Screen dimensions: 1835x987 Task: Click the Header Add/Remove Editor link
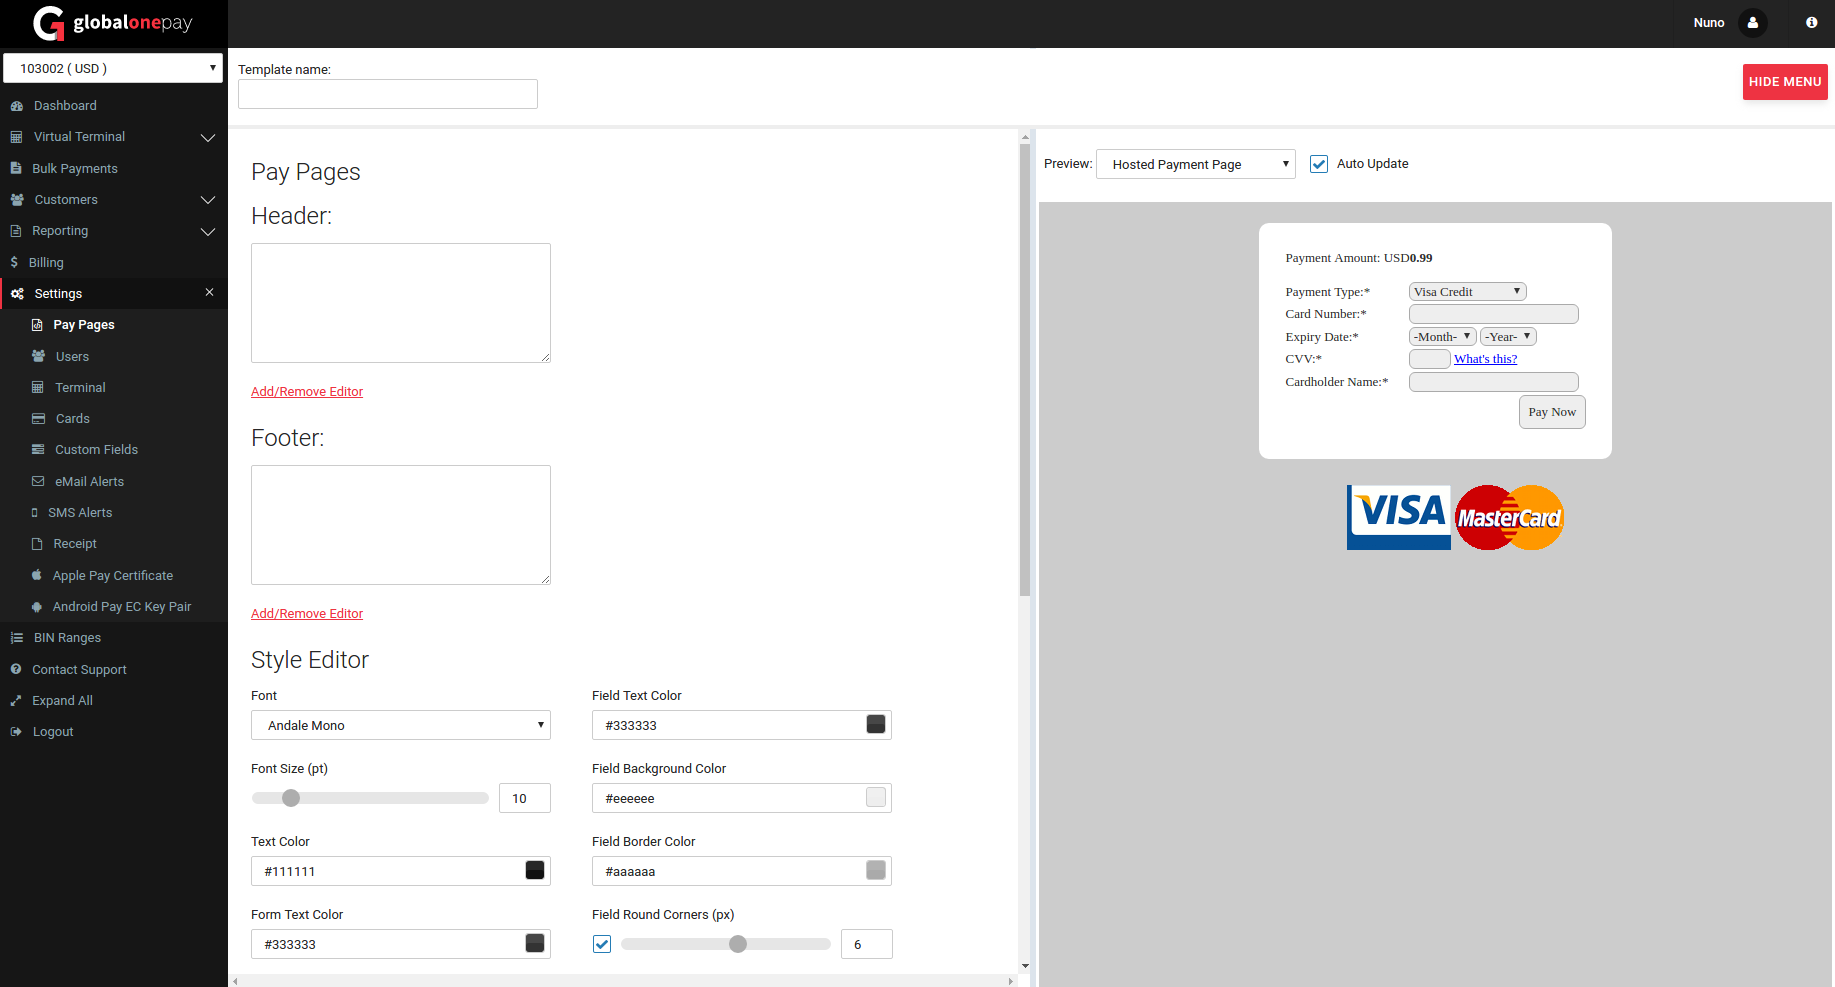coord(307,392)
